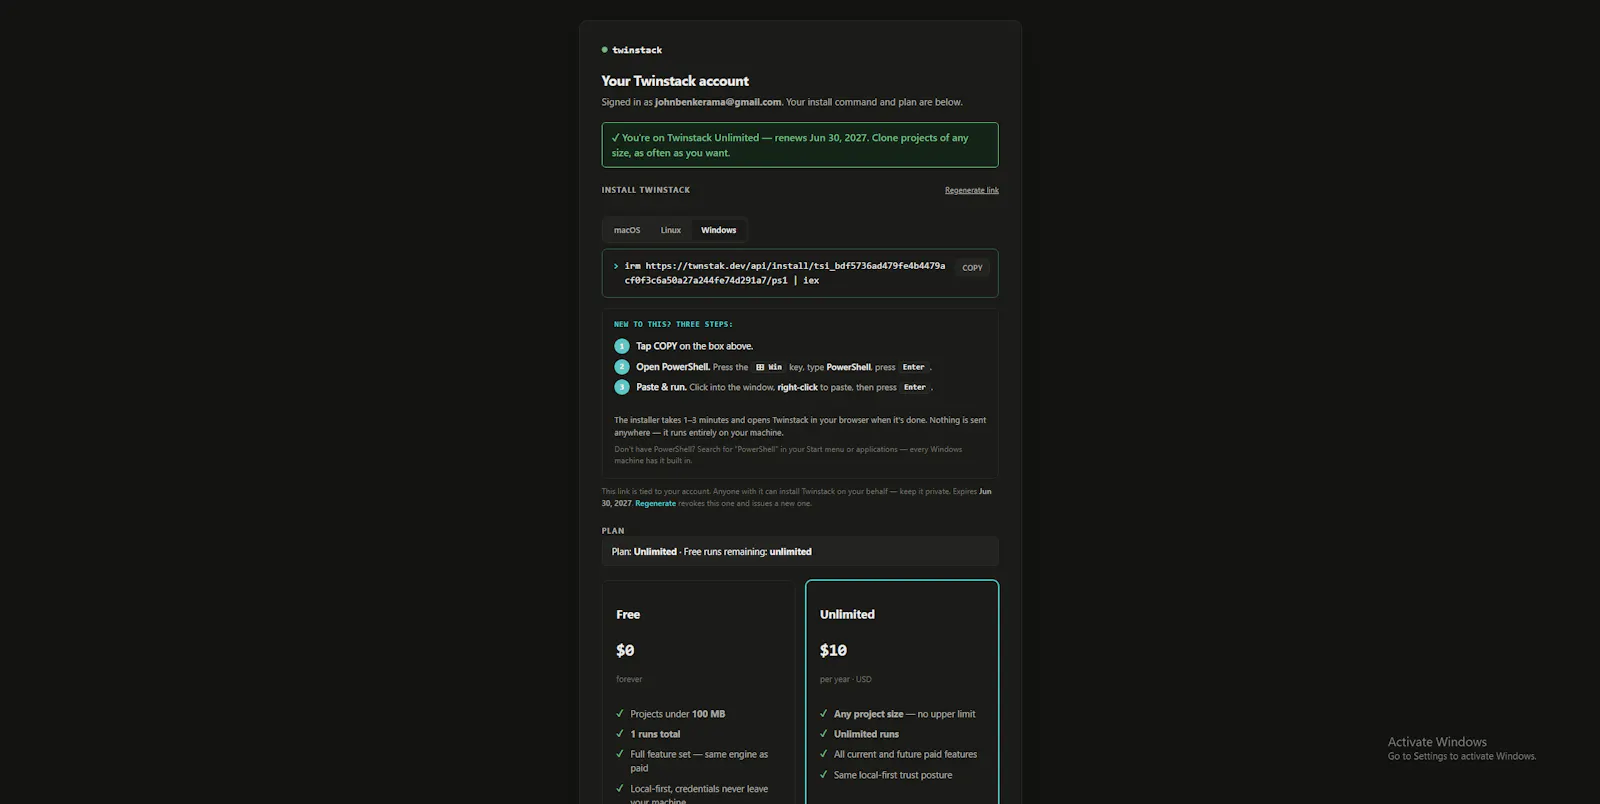Click 'Tap COPY on the box above' text

click(695, 346)
